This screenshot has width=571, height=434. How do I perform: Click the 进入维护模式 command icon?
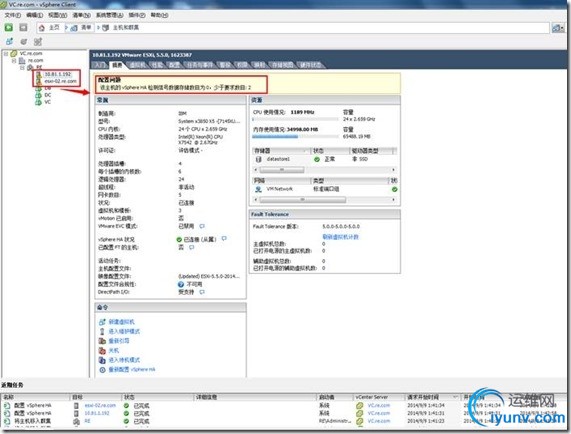(x=102, y=331)
